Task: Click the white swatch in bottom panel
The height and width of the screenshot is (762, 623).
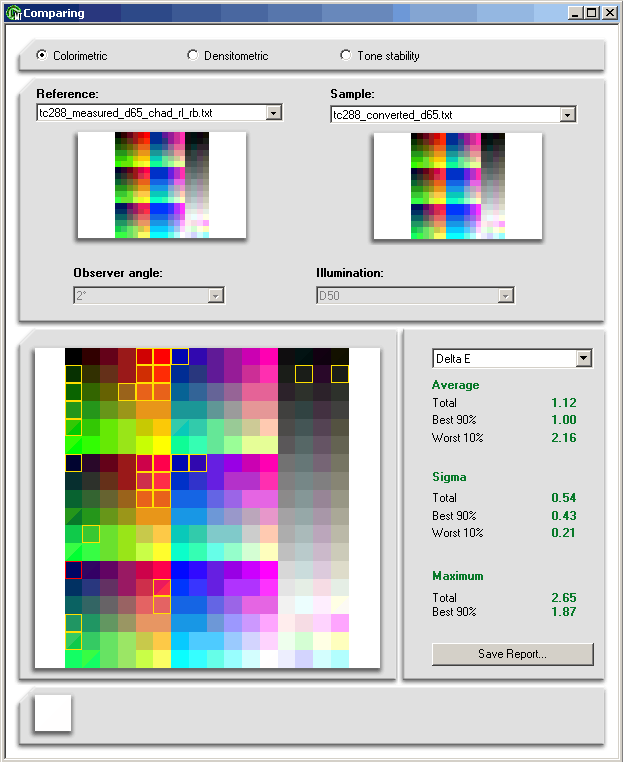Action: click(x=53, y=713)
